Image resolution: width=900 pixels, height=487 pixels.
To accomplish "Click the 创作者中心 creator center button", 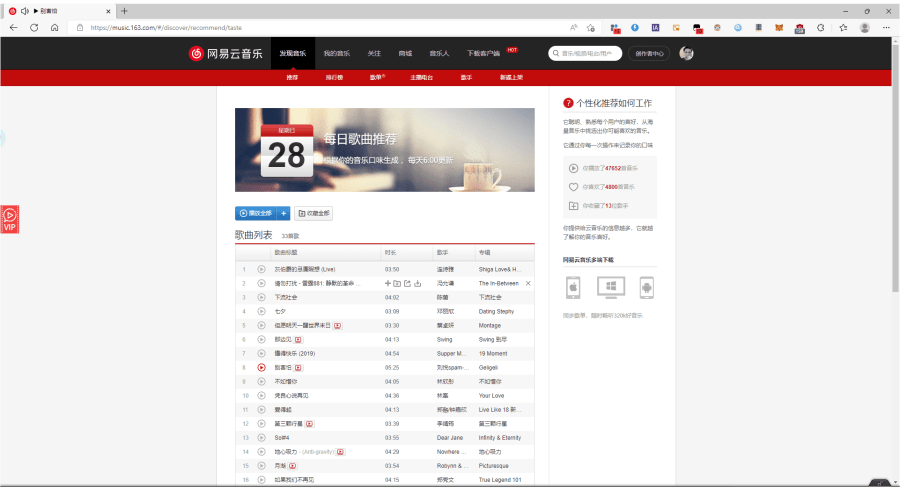I will point(649,53).
